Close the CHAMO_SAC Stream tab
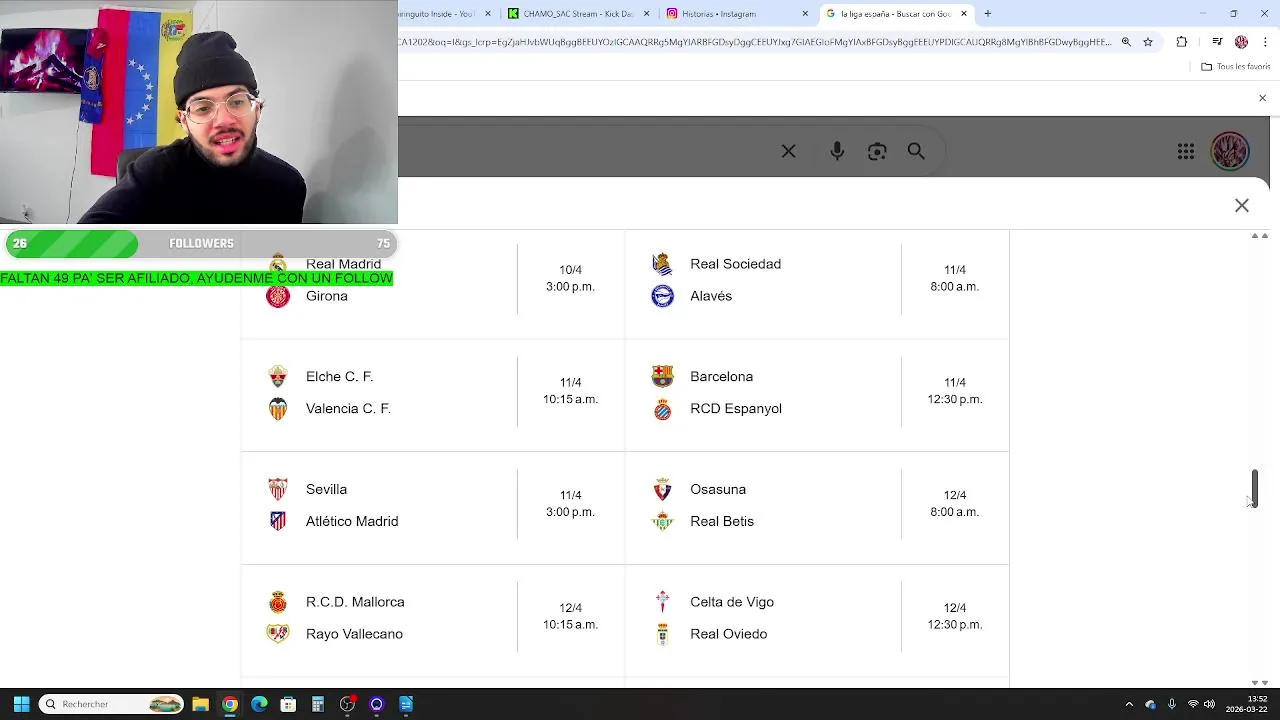Screen dimensions: 1280x720 point(647,14)
